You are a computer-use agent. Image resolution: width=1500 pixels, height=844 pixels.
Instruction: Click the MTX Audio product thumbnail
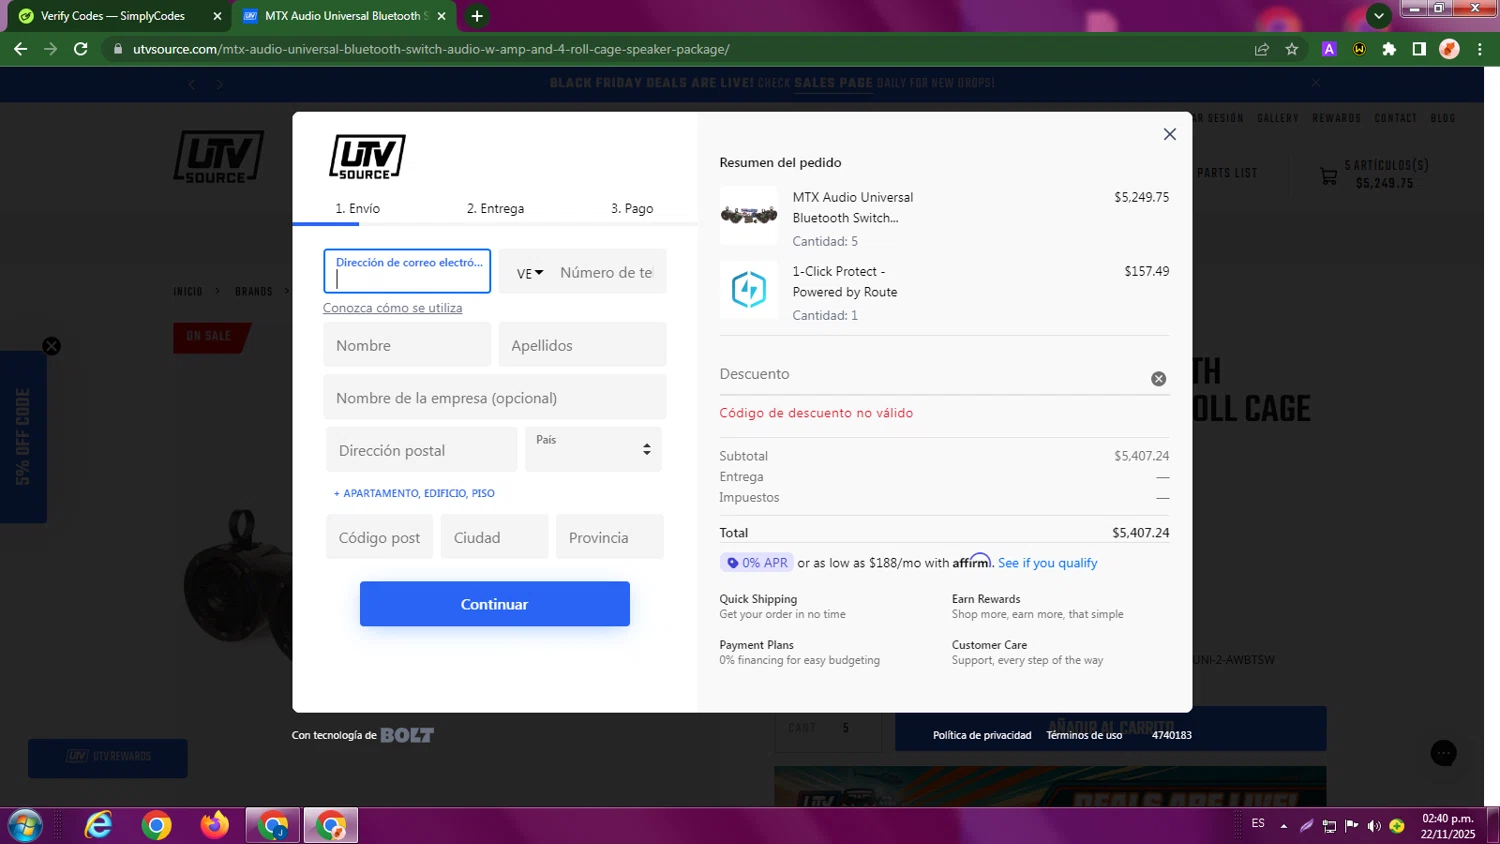click(x=748, y=216)
